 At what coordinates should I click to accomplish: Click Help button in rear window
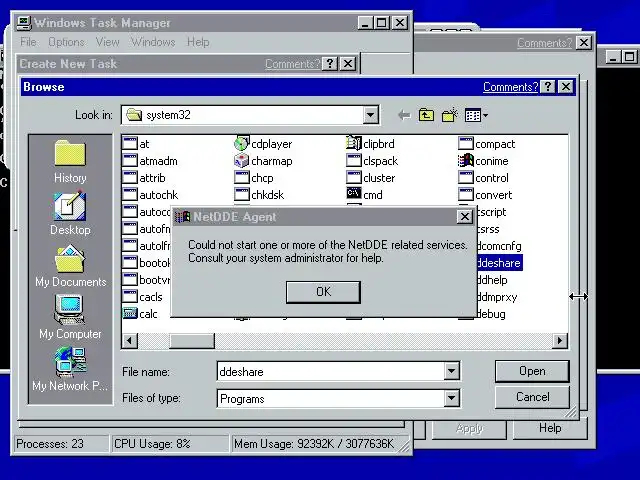550,428
